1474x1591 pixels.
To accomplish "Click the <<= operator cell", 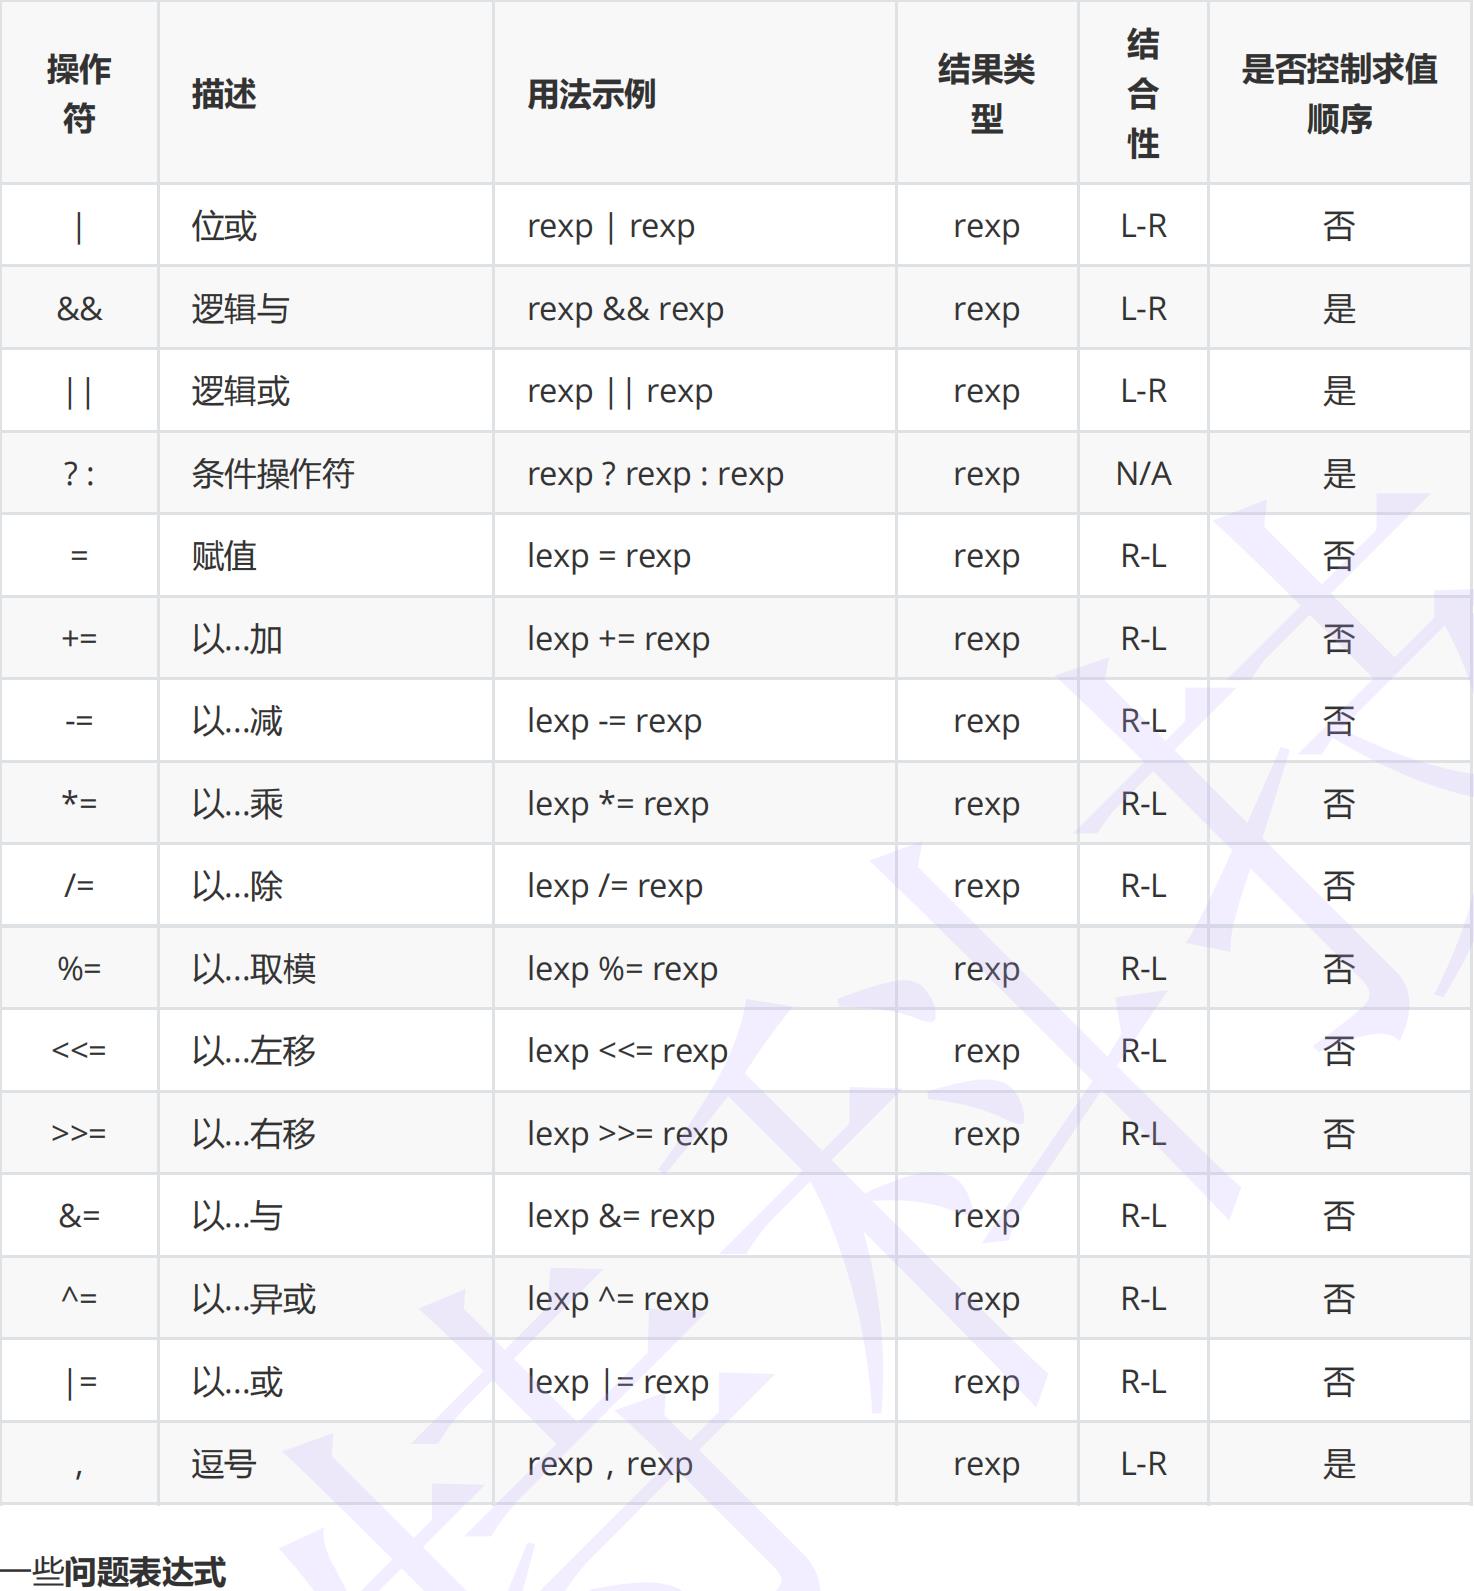I will [x=79, y=1051].
